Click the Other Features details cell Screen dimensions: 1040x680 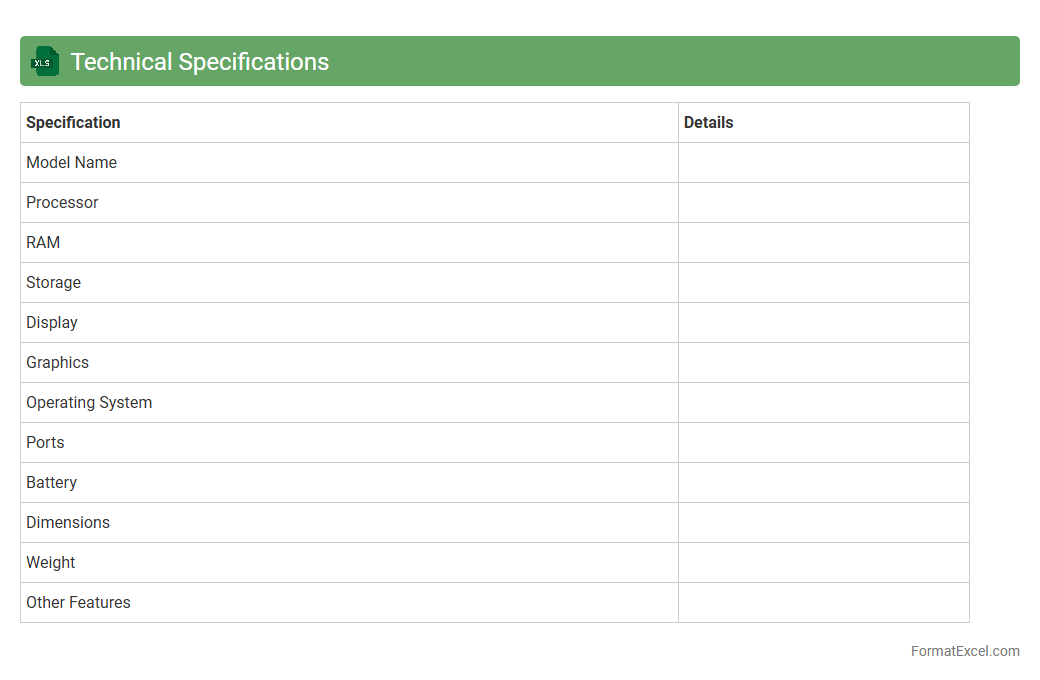(x=823, y=602)
